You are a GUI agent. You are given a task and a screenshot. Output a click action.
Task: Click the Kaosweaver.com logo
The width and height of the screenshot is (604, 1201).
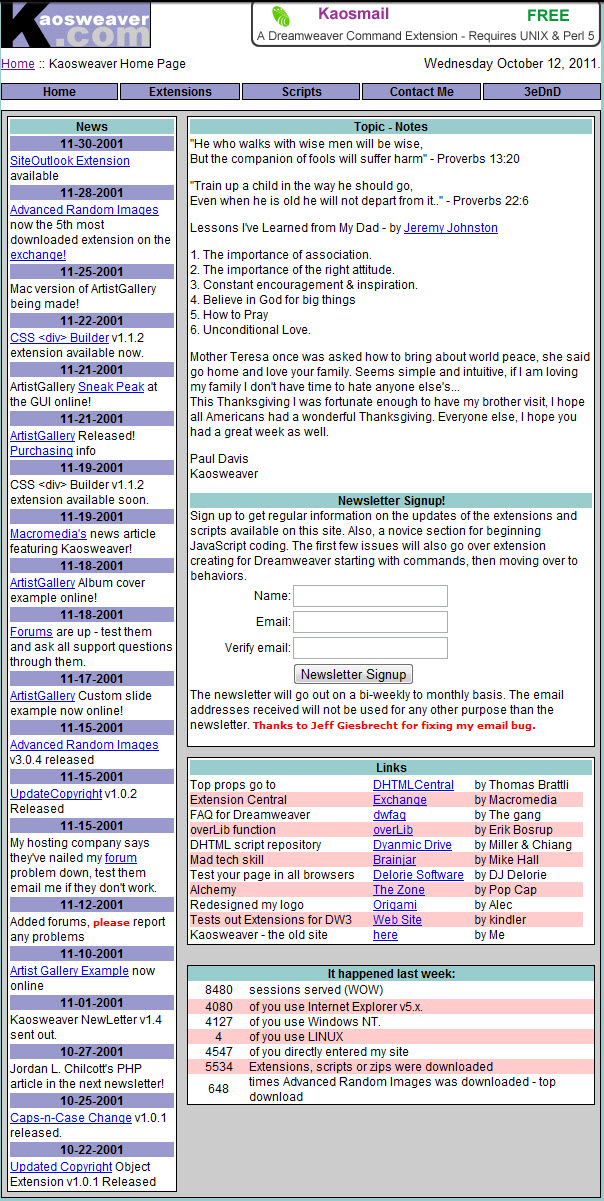pos(75,24)
